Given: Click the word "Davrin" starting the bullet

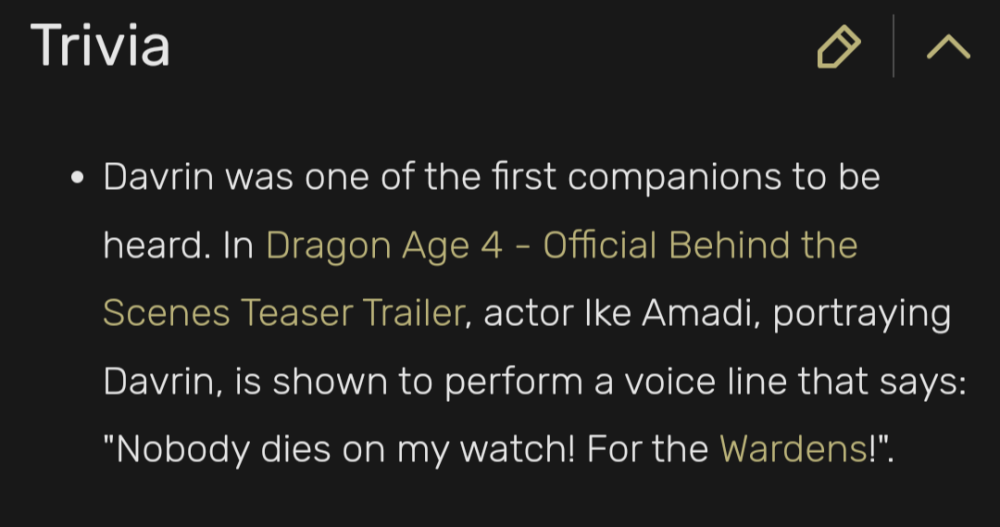Looking at the screenshot, I should click(x=160, y=179).
